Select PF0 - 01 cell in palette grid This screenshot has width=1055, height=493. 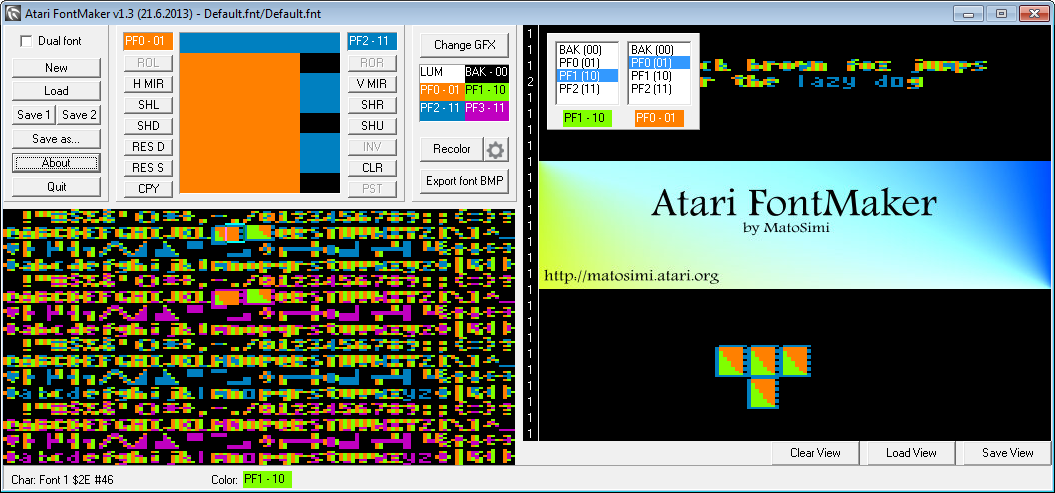441,91
